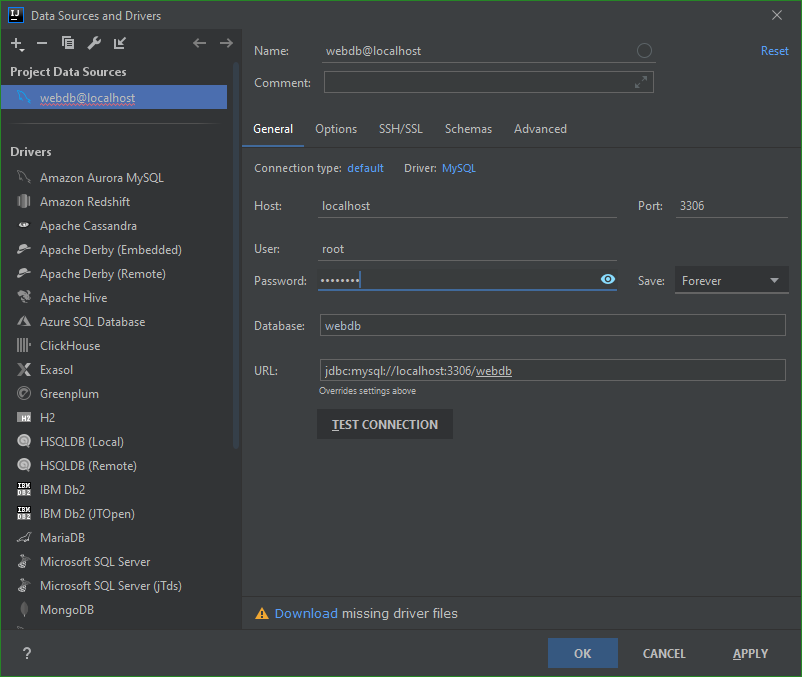802x677 pixels.
Task: Change the connection type from default
Action: click(x=365, y=168)
